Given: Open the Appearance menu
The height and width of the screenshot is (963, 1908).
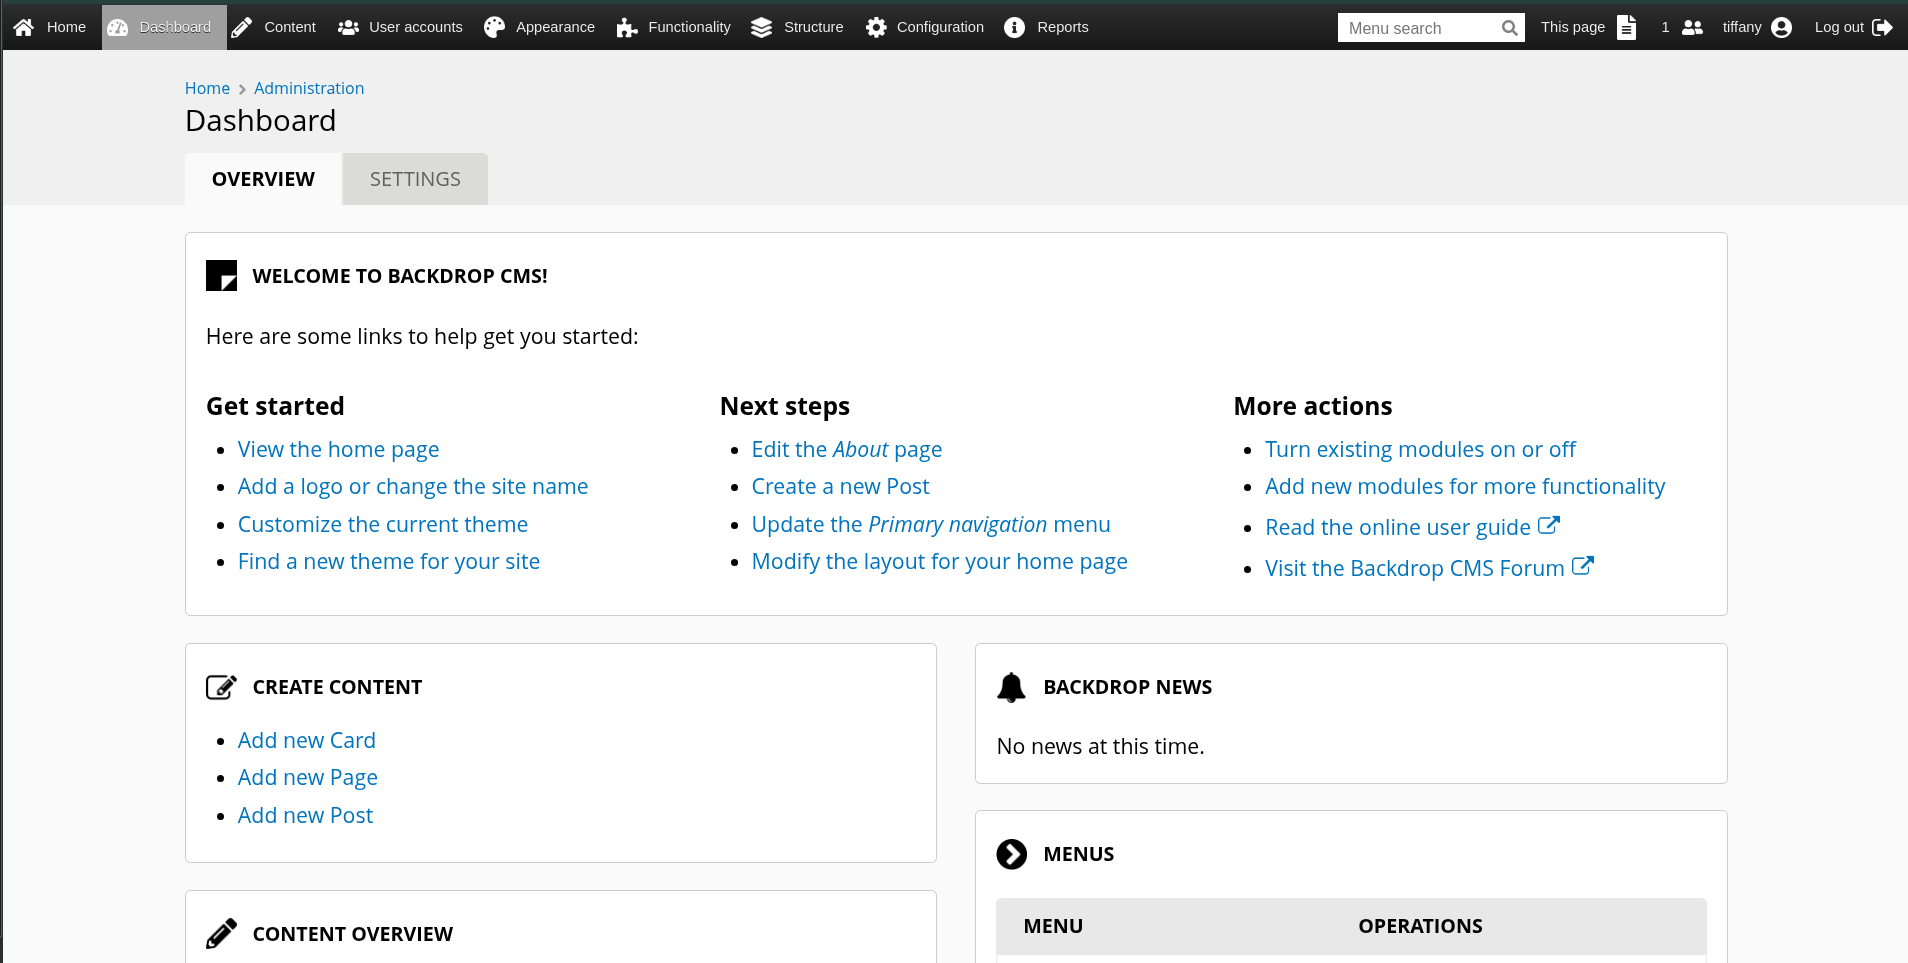Looking at the screenshot, I should pyautogui.click(x=540, y=27).
